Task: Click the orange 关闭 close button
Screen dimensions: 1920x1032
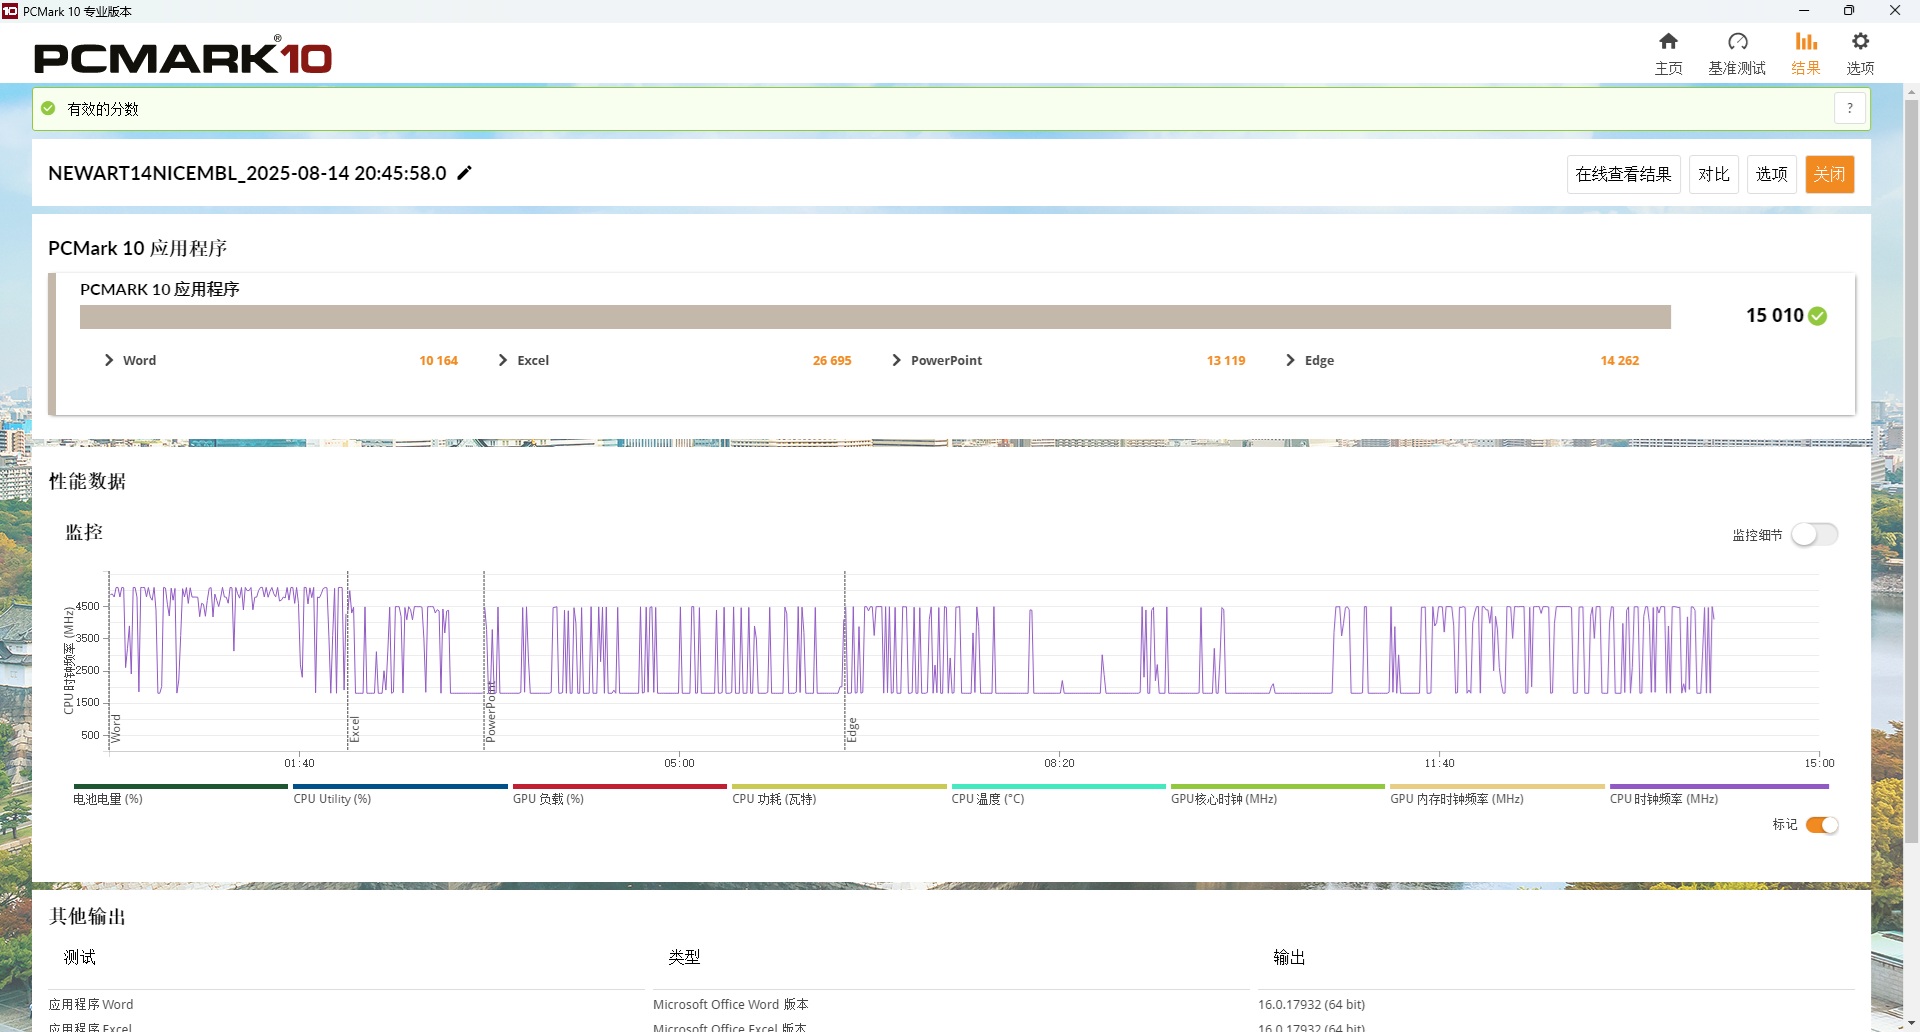Action: tap(1829, 174)
